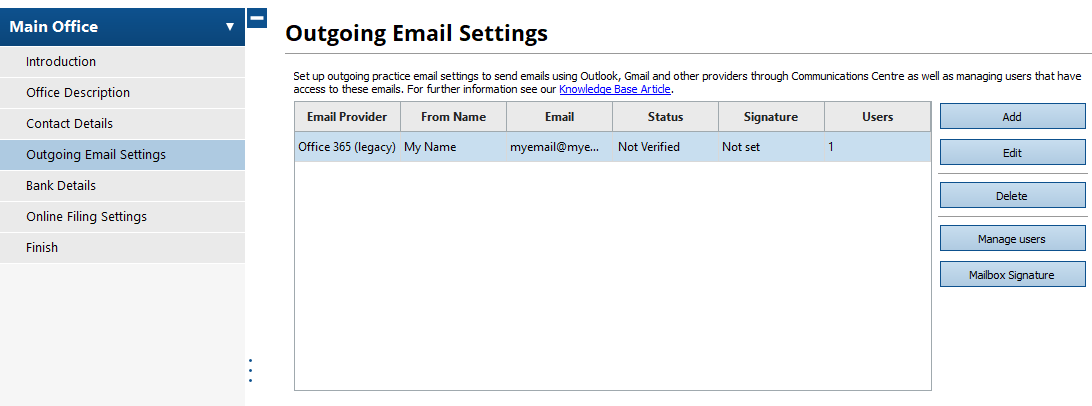1092x406 pixels.
Task: Click the vertical dots splitter handle
Action: tap(250, 370)
